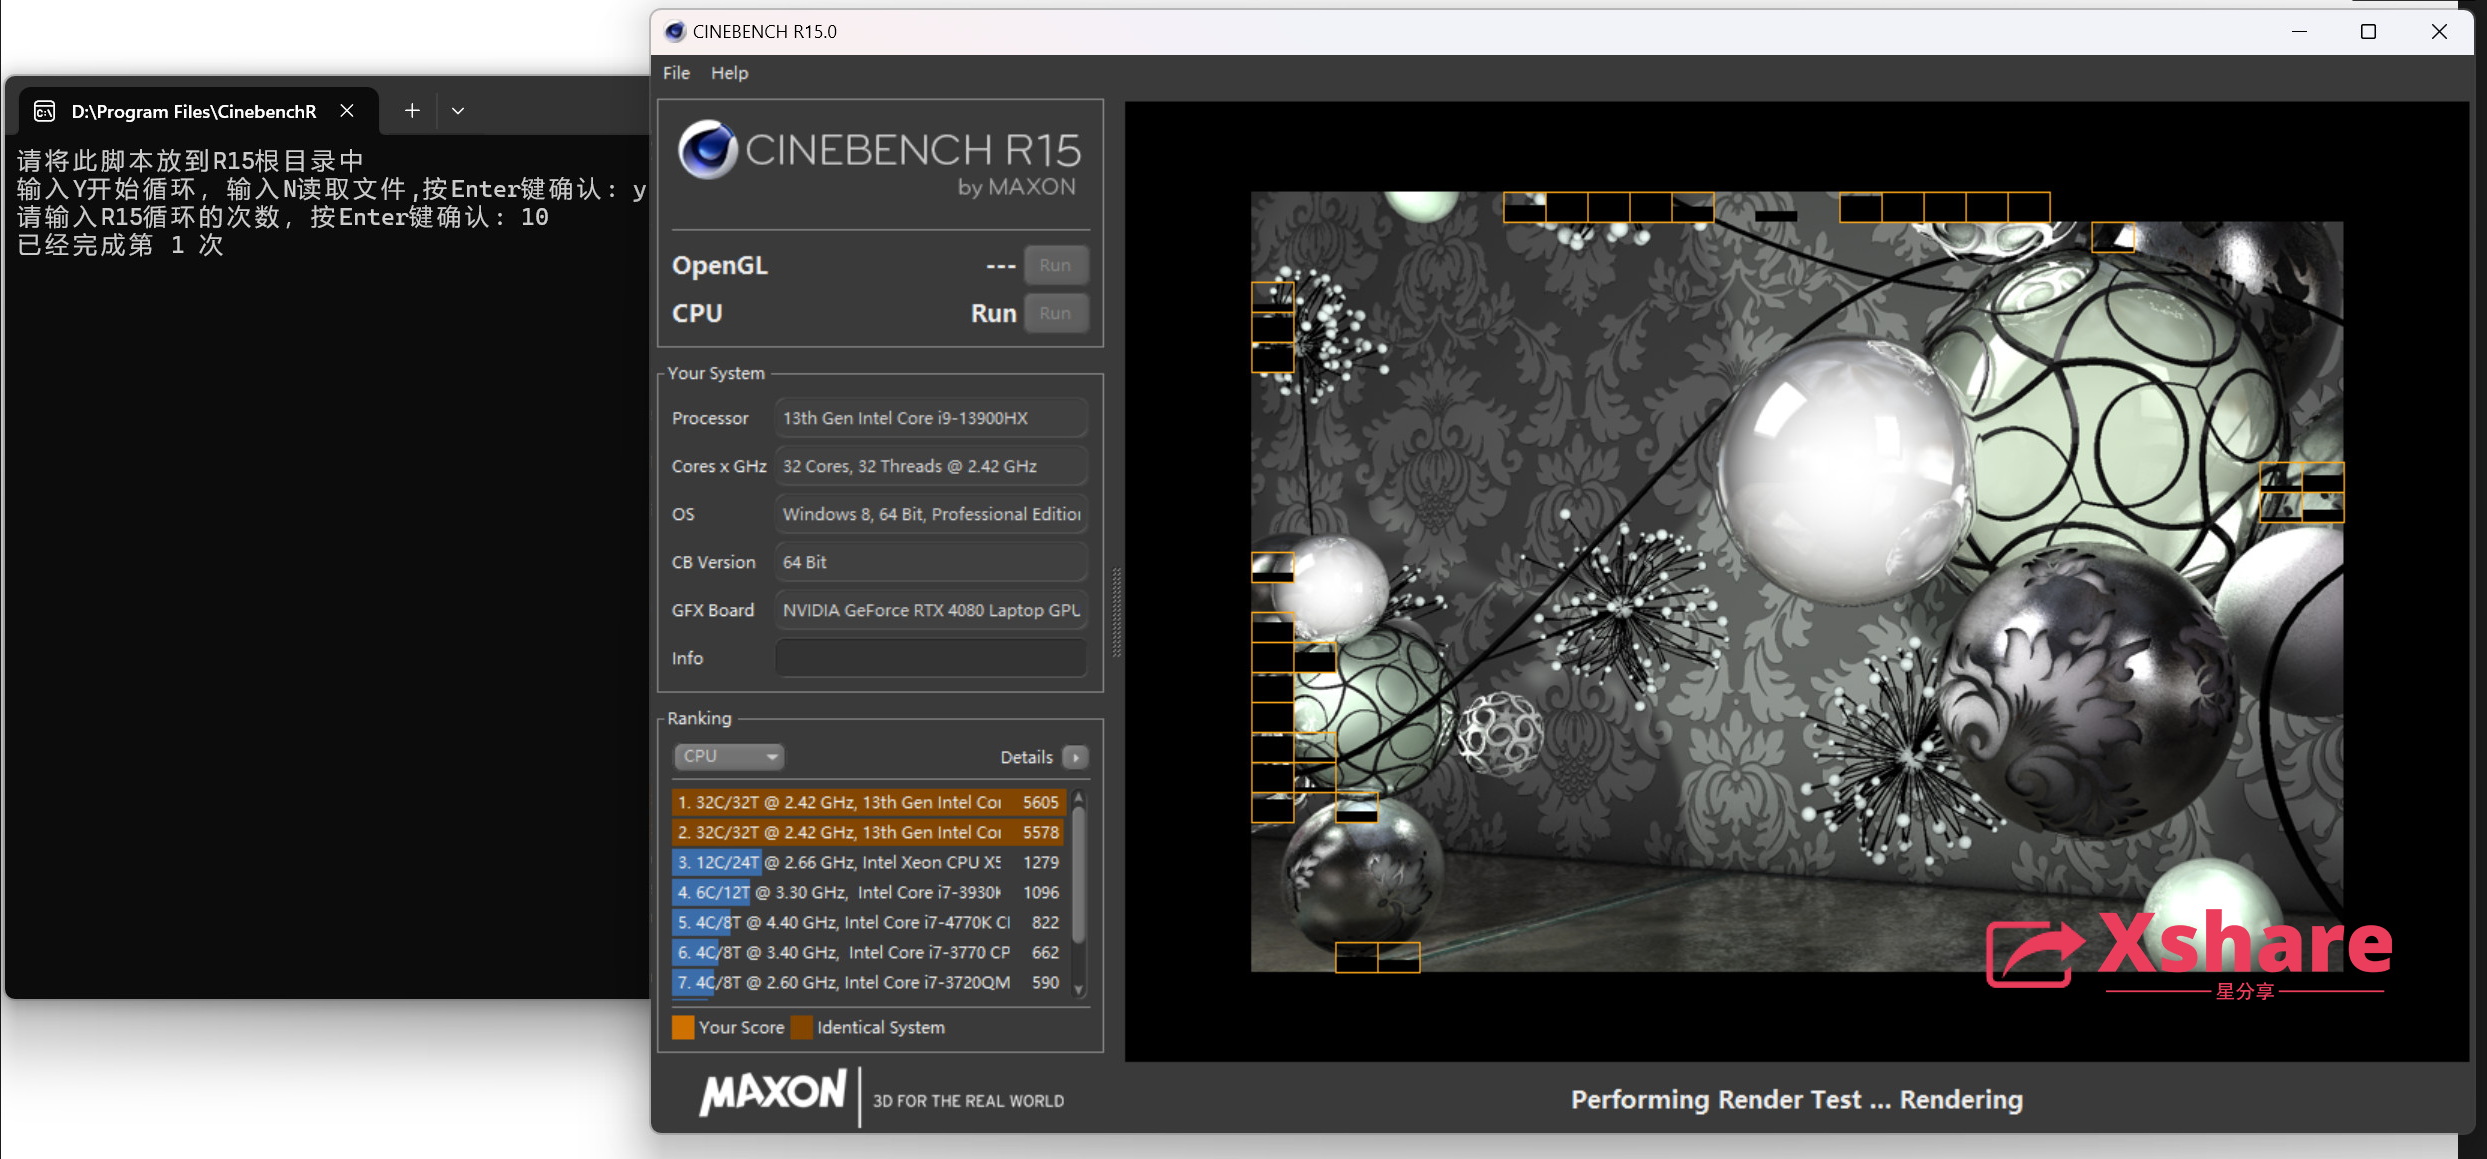Select ranking row 6 Core i7-3770
The image size is (2487, 1159).
pos(868,952)
